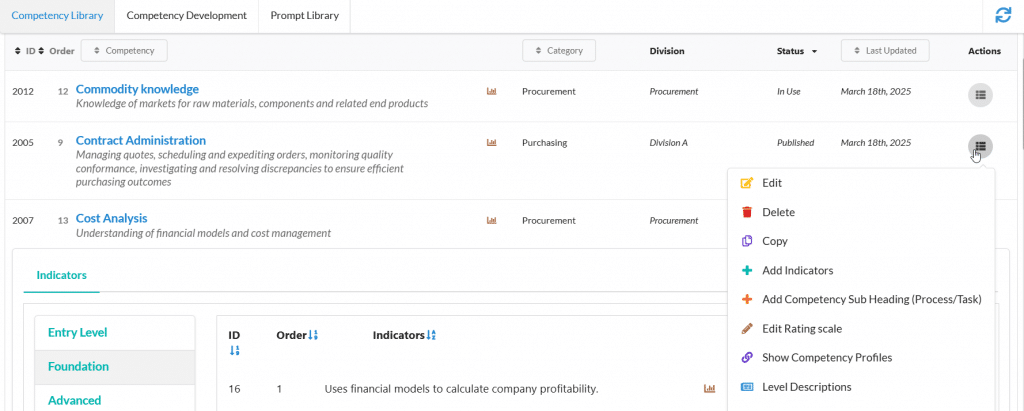Select the Indicators tab
Screen dimensions: 1024x411
(x=61, y=275)
